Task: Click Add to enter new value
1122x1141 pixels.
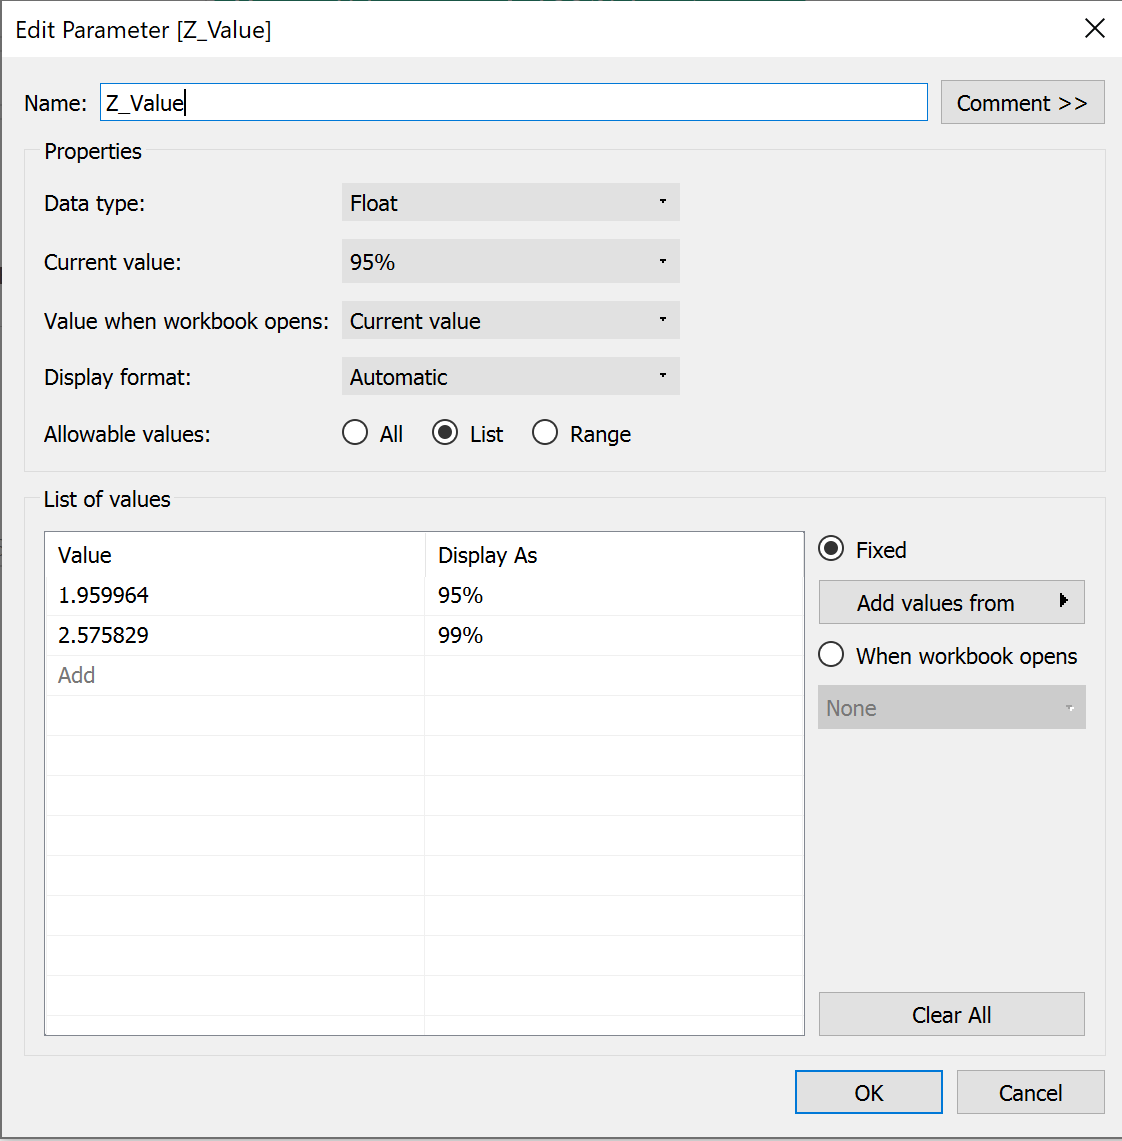Action: pos(77,675)
